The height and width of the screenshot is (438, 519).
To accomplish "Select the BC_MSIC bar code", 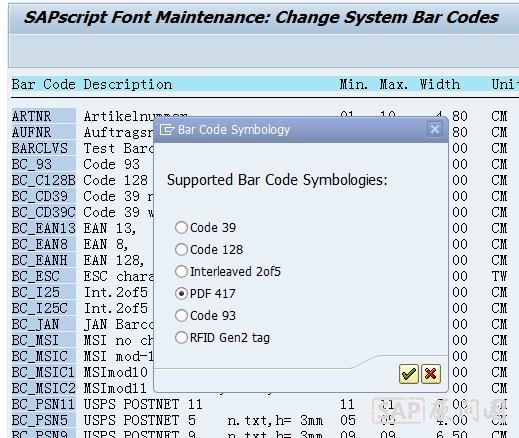I will [x=44, y=356].
